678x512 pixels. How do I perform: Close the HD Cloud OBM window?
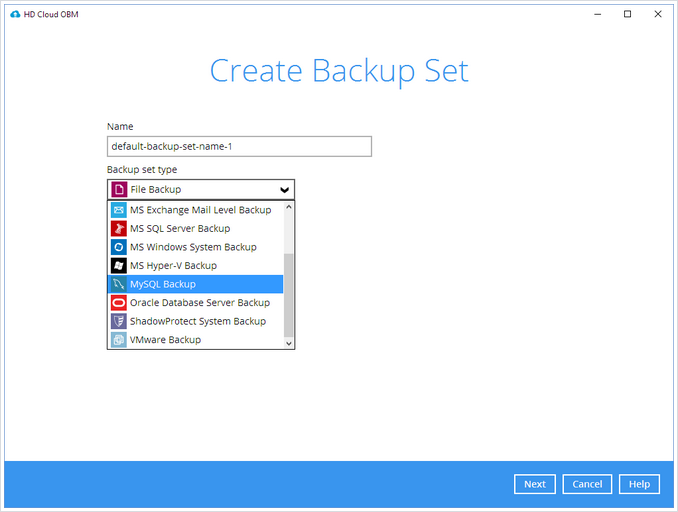tap(658, 14)
